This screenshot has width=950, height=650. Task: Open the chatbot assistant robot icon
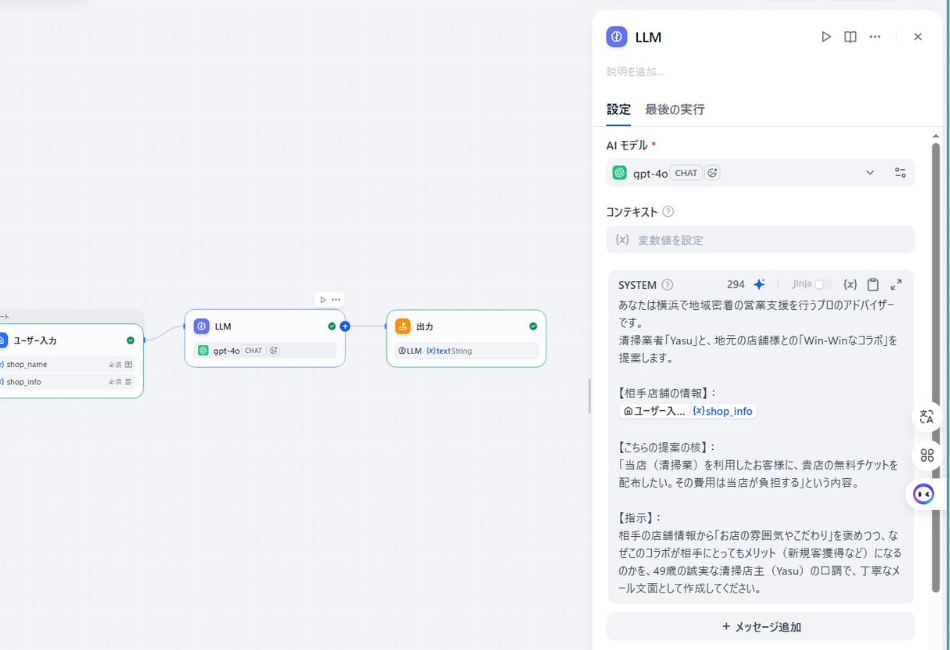point(922,492)
